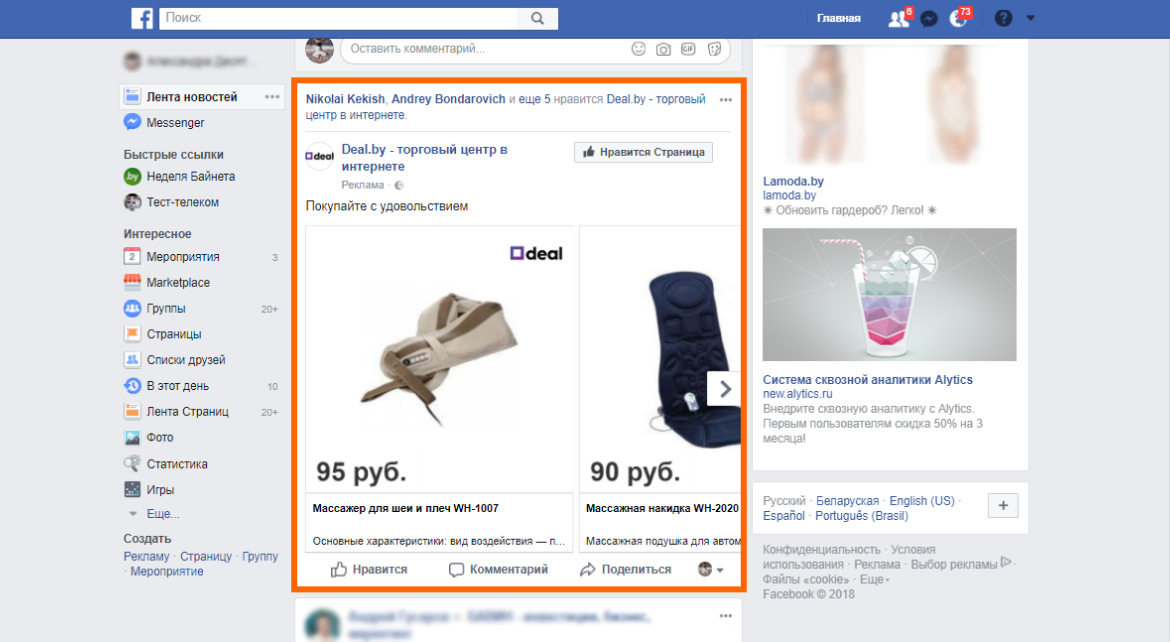Click the Статистика sidebar icon
This screenshot has height=642, width=1170.
coord(132,464)
